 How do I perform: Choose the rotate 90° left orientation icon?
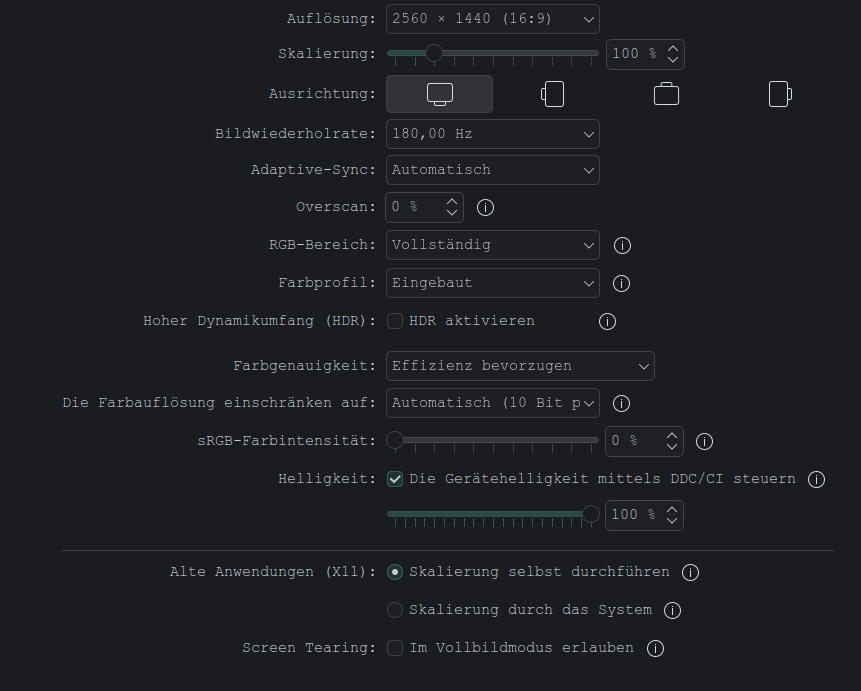tap(552, 94)
